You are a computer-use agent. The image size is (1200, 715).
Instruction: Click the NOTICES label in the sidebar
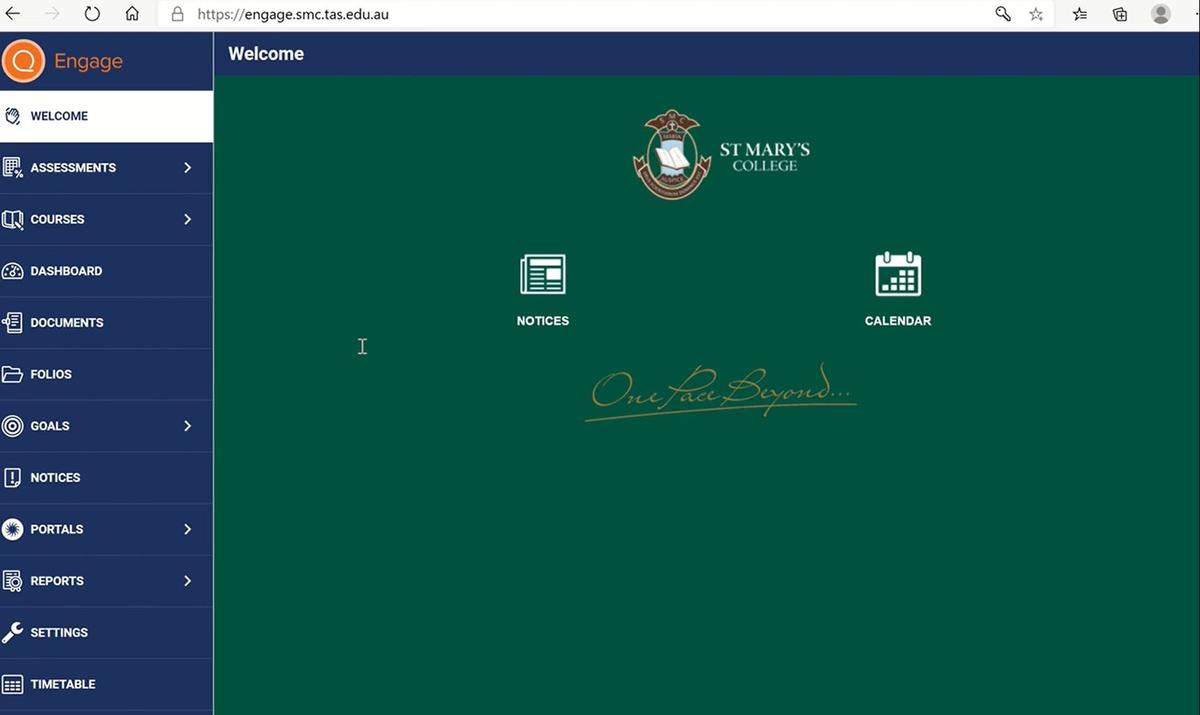55,478
